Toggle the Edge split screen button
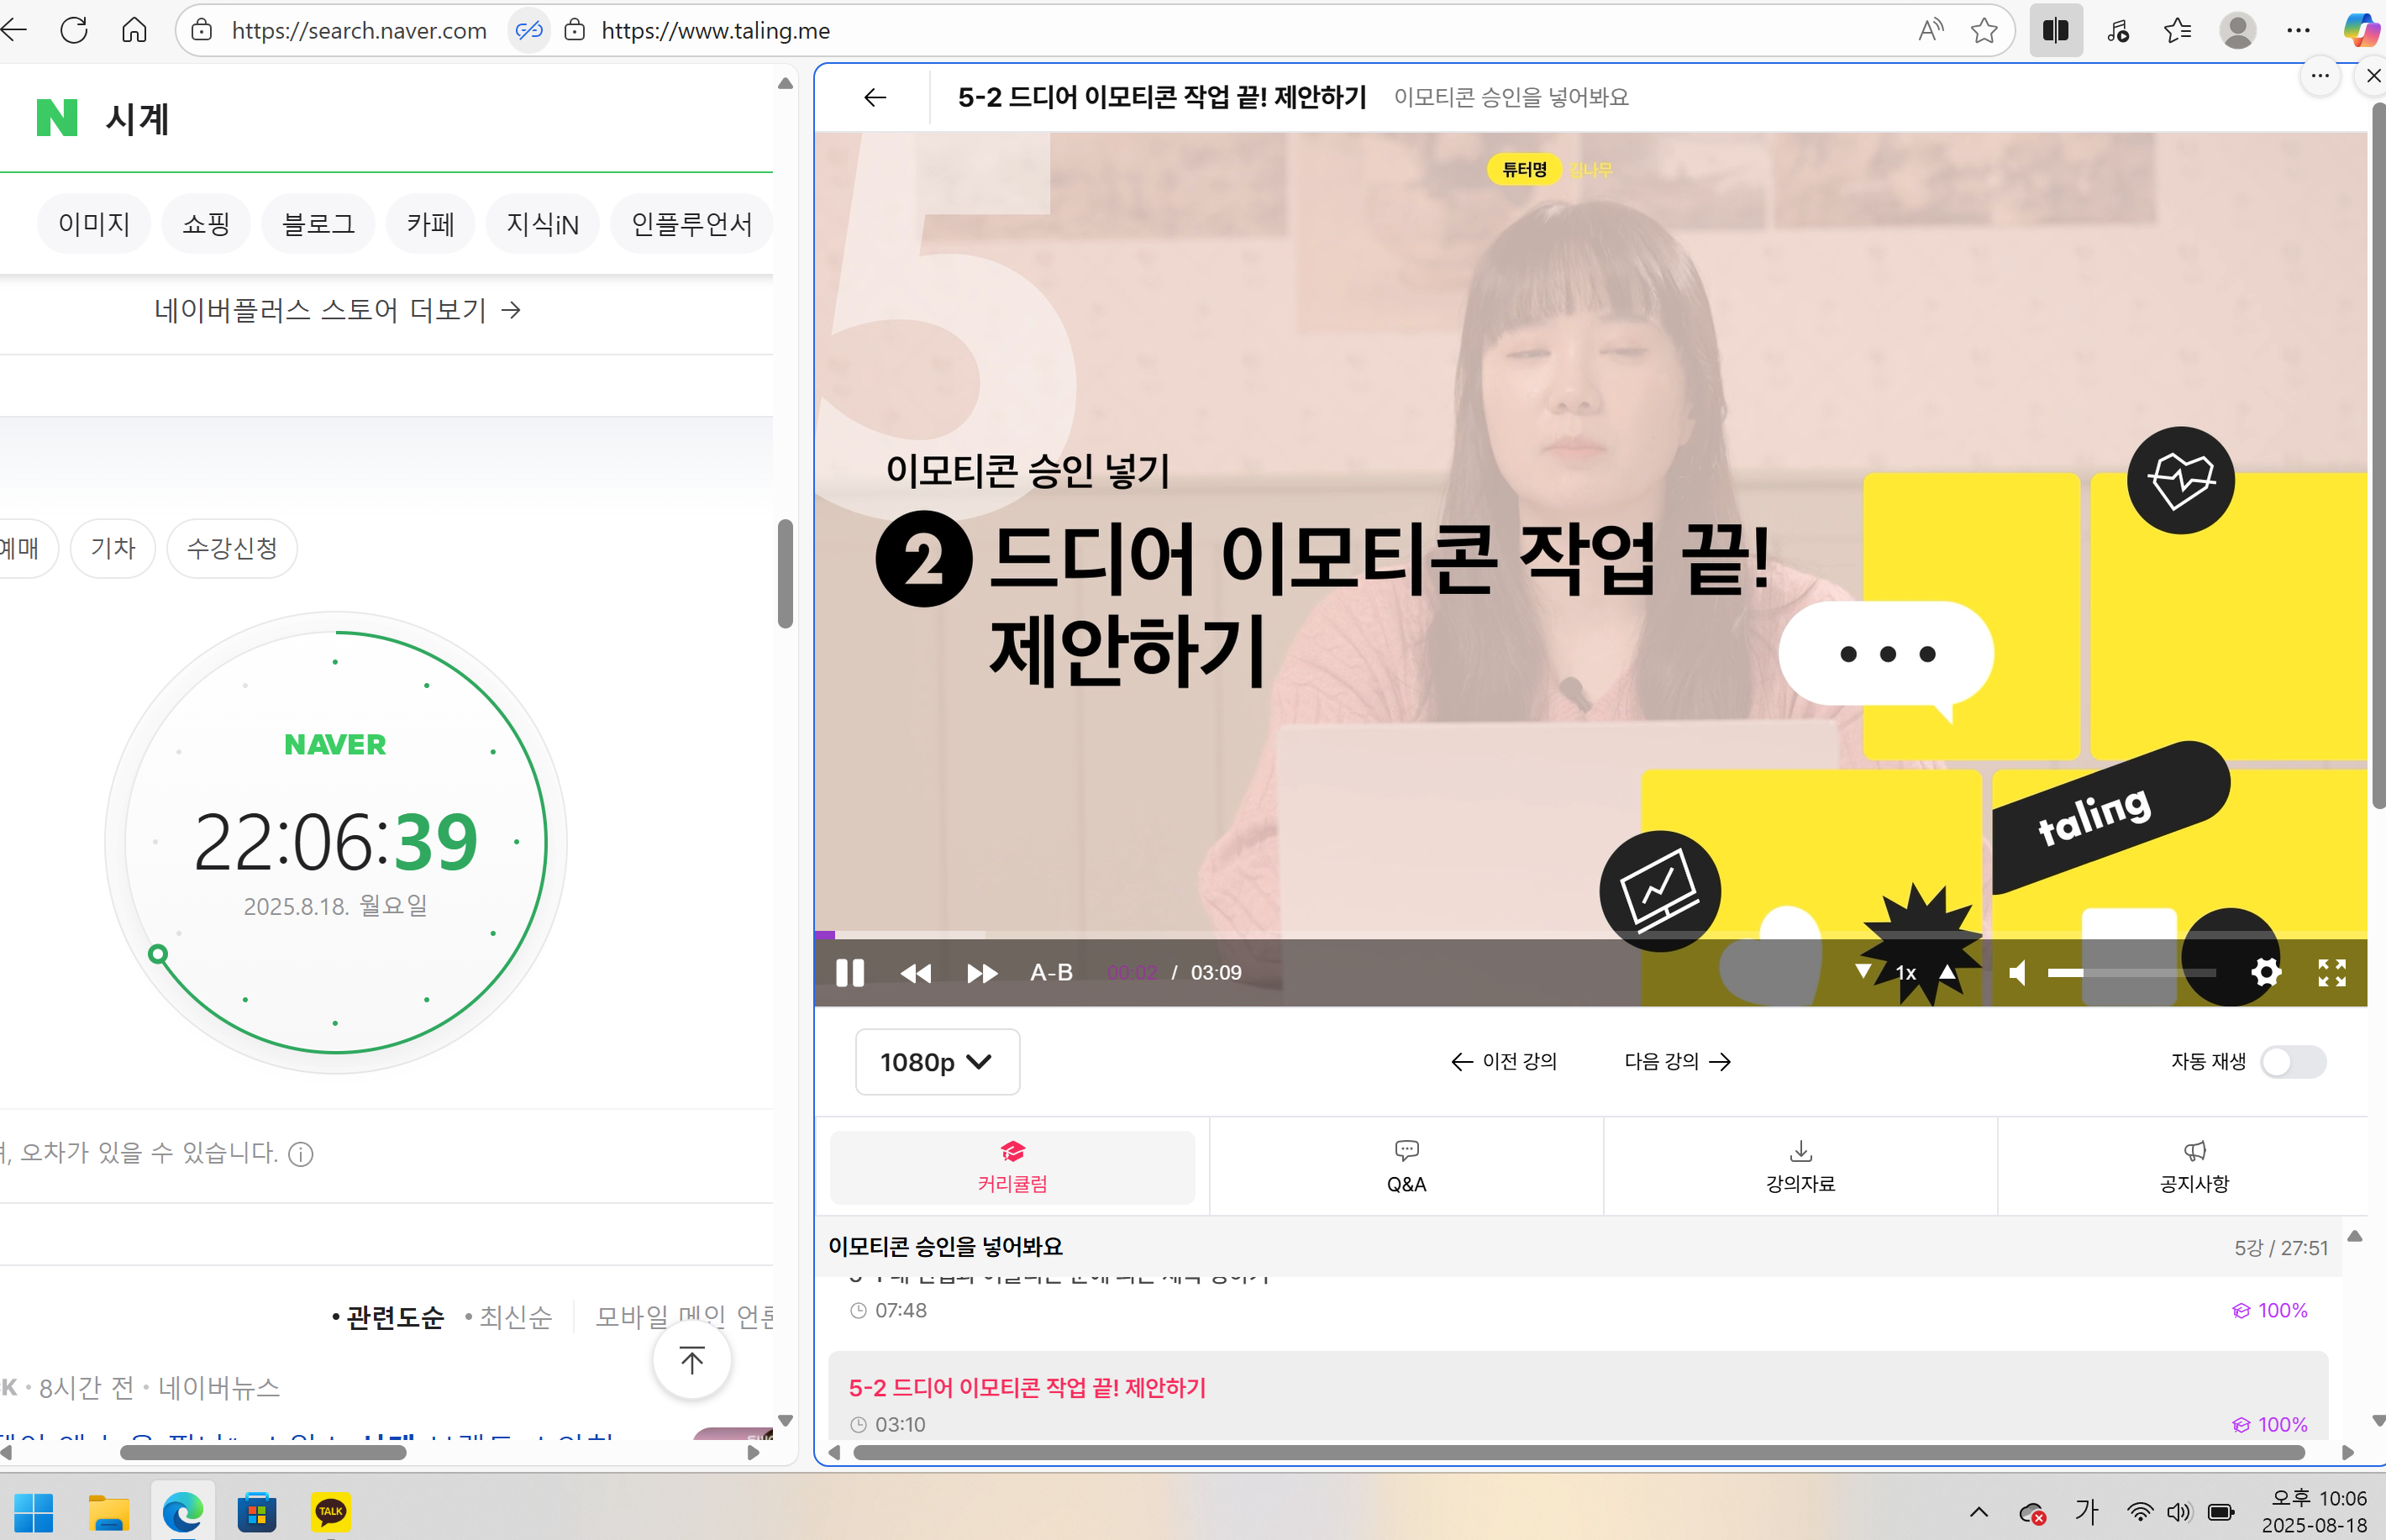Screen dimensions: 2386x1540 click(x=2055, y=30)
